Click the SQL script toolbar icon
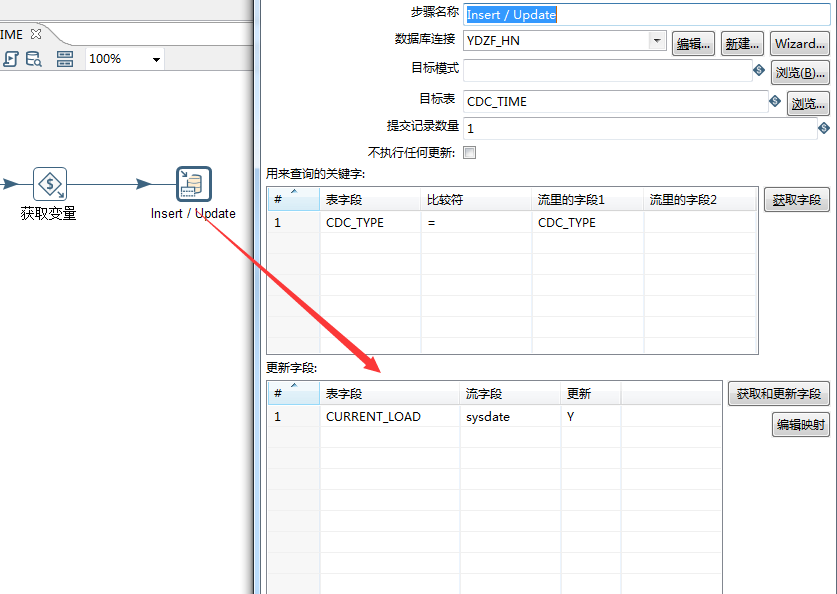The width and height of the screenshot is (837, 594). coord(11,59)
